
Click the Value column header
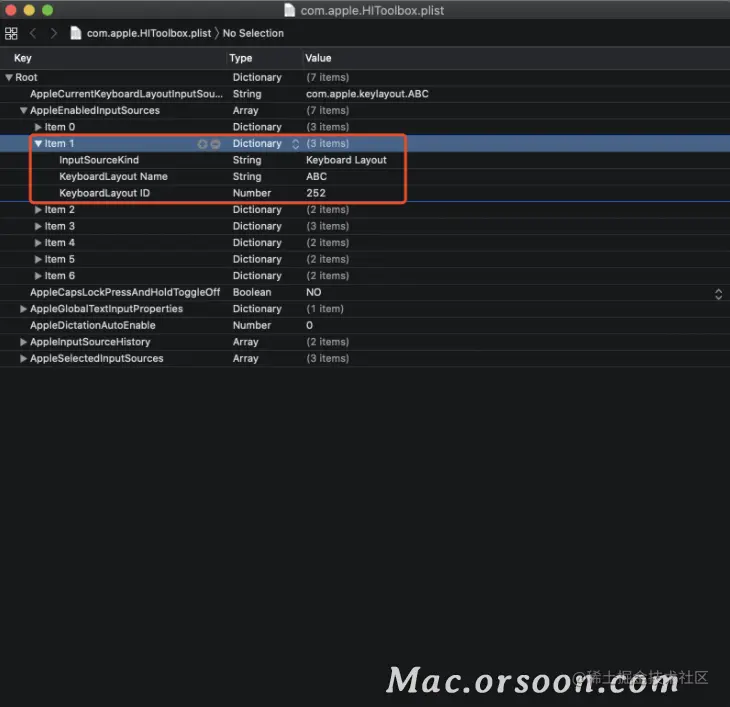tap(318, 58)
